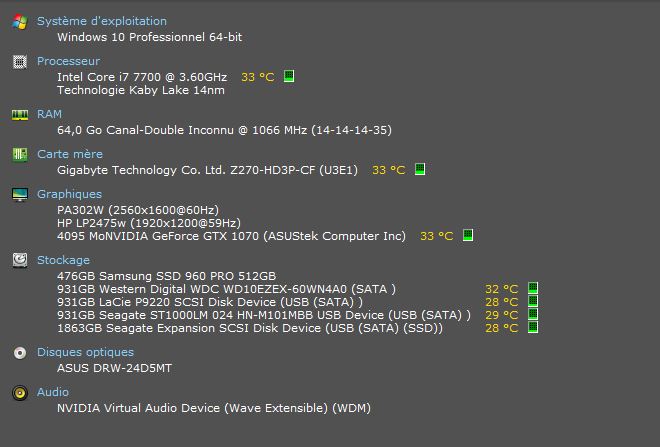Click the Windows flag icon beside Système d'exploitation
The width and height of the screenshot is (660, 447).
pyautogui.click(x=20, y=21)
